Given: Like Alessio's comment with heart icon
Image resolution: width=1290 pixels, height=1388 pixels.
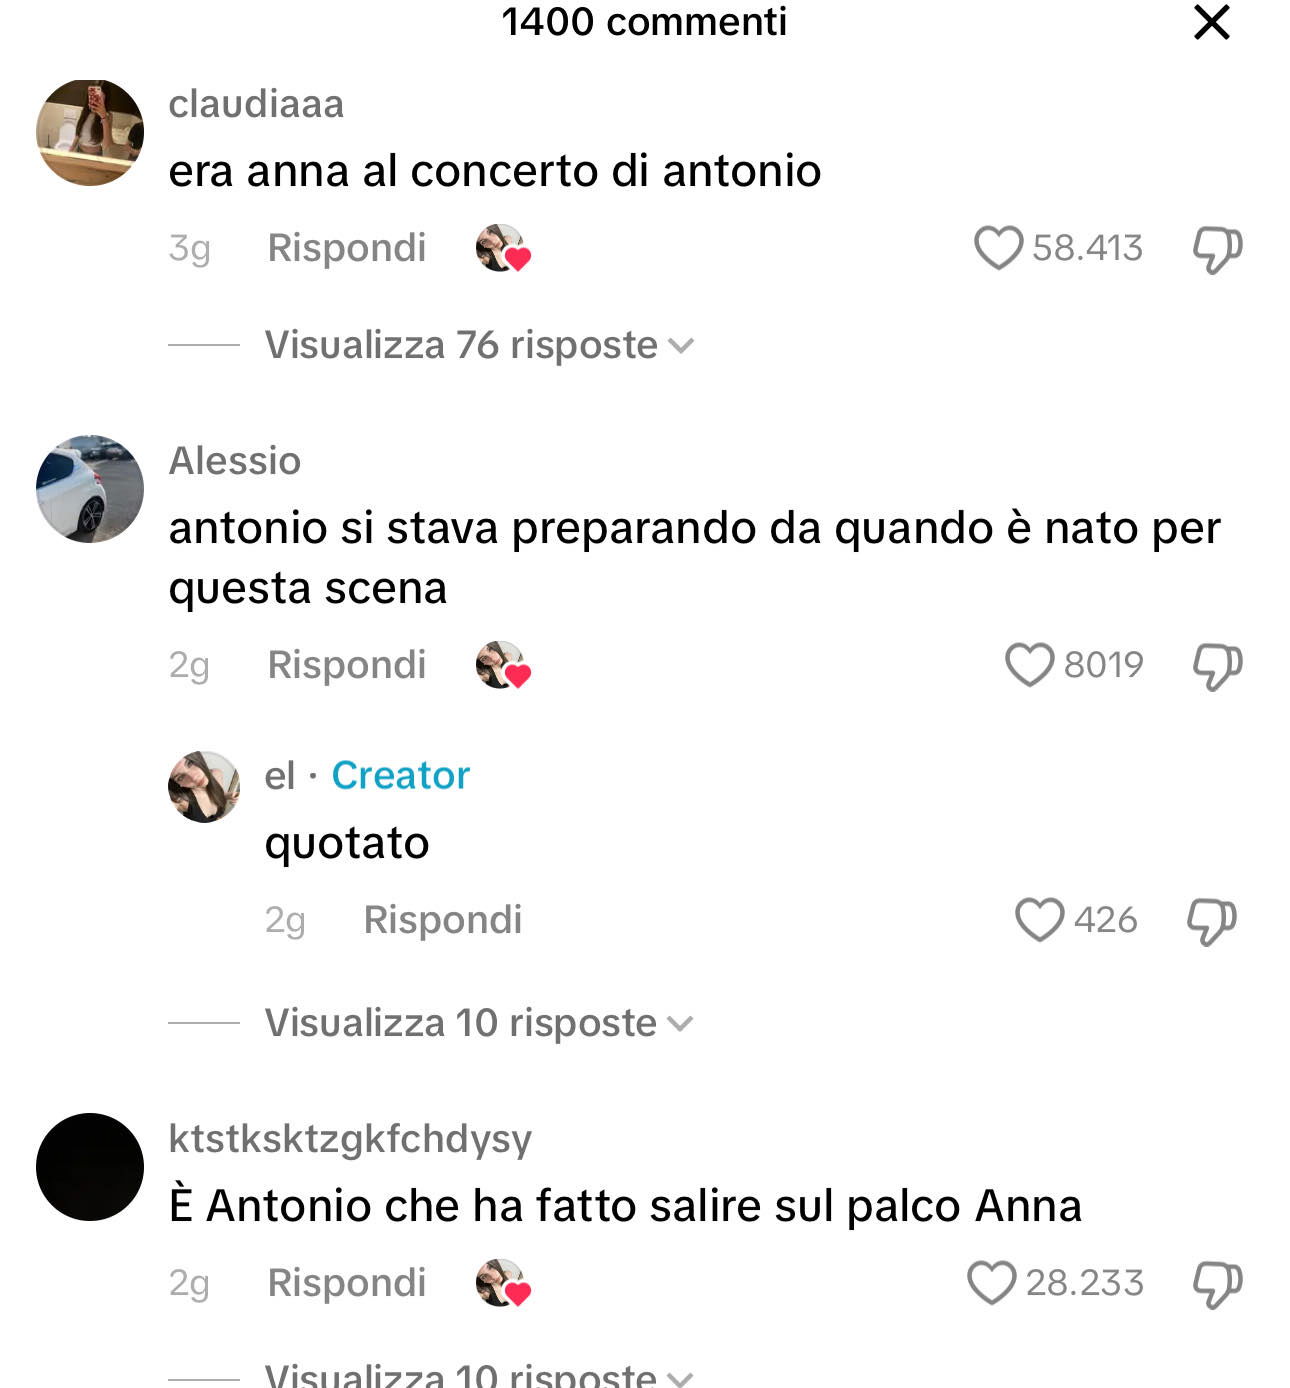Looking at the screenshot, I should 1029,665.
